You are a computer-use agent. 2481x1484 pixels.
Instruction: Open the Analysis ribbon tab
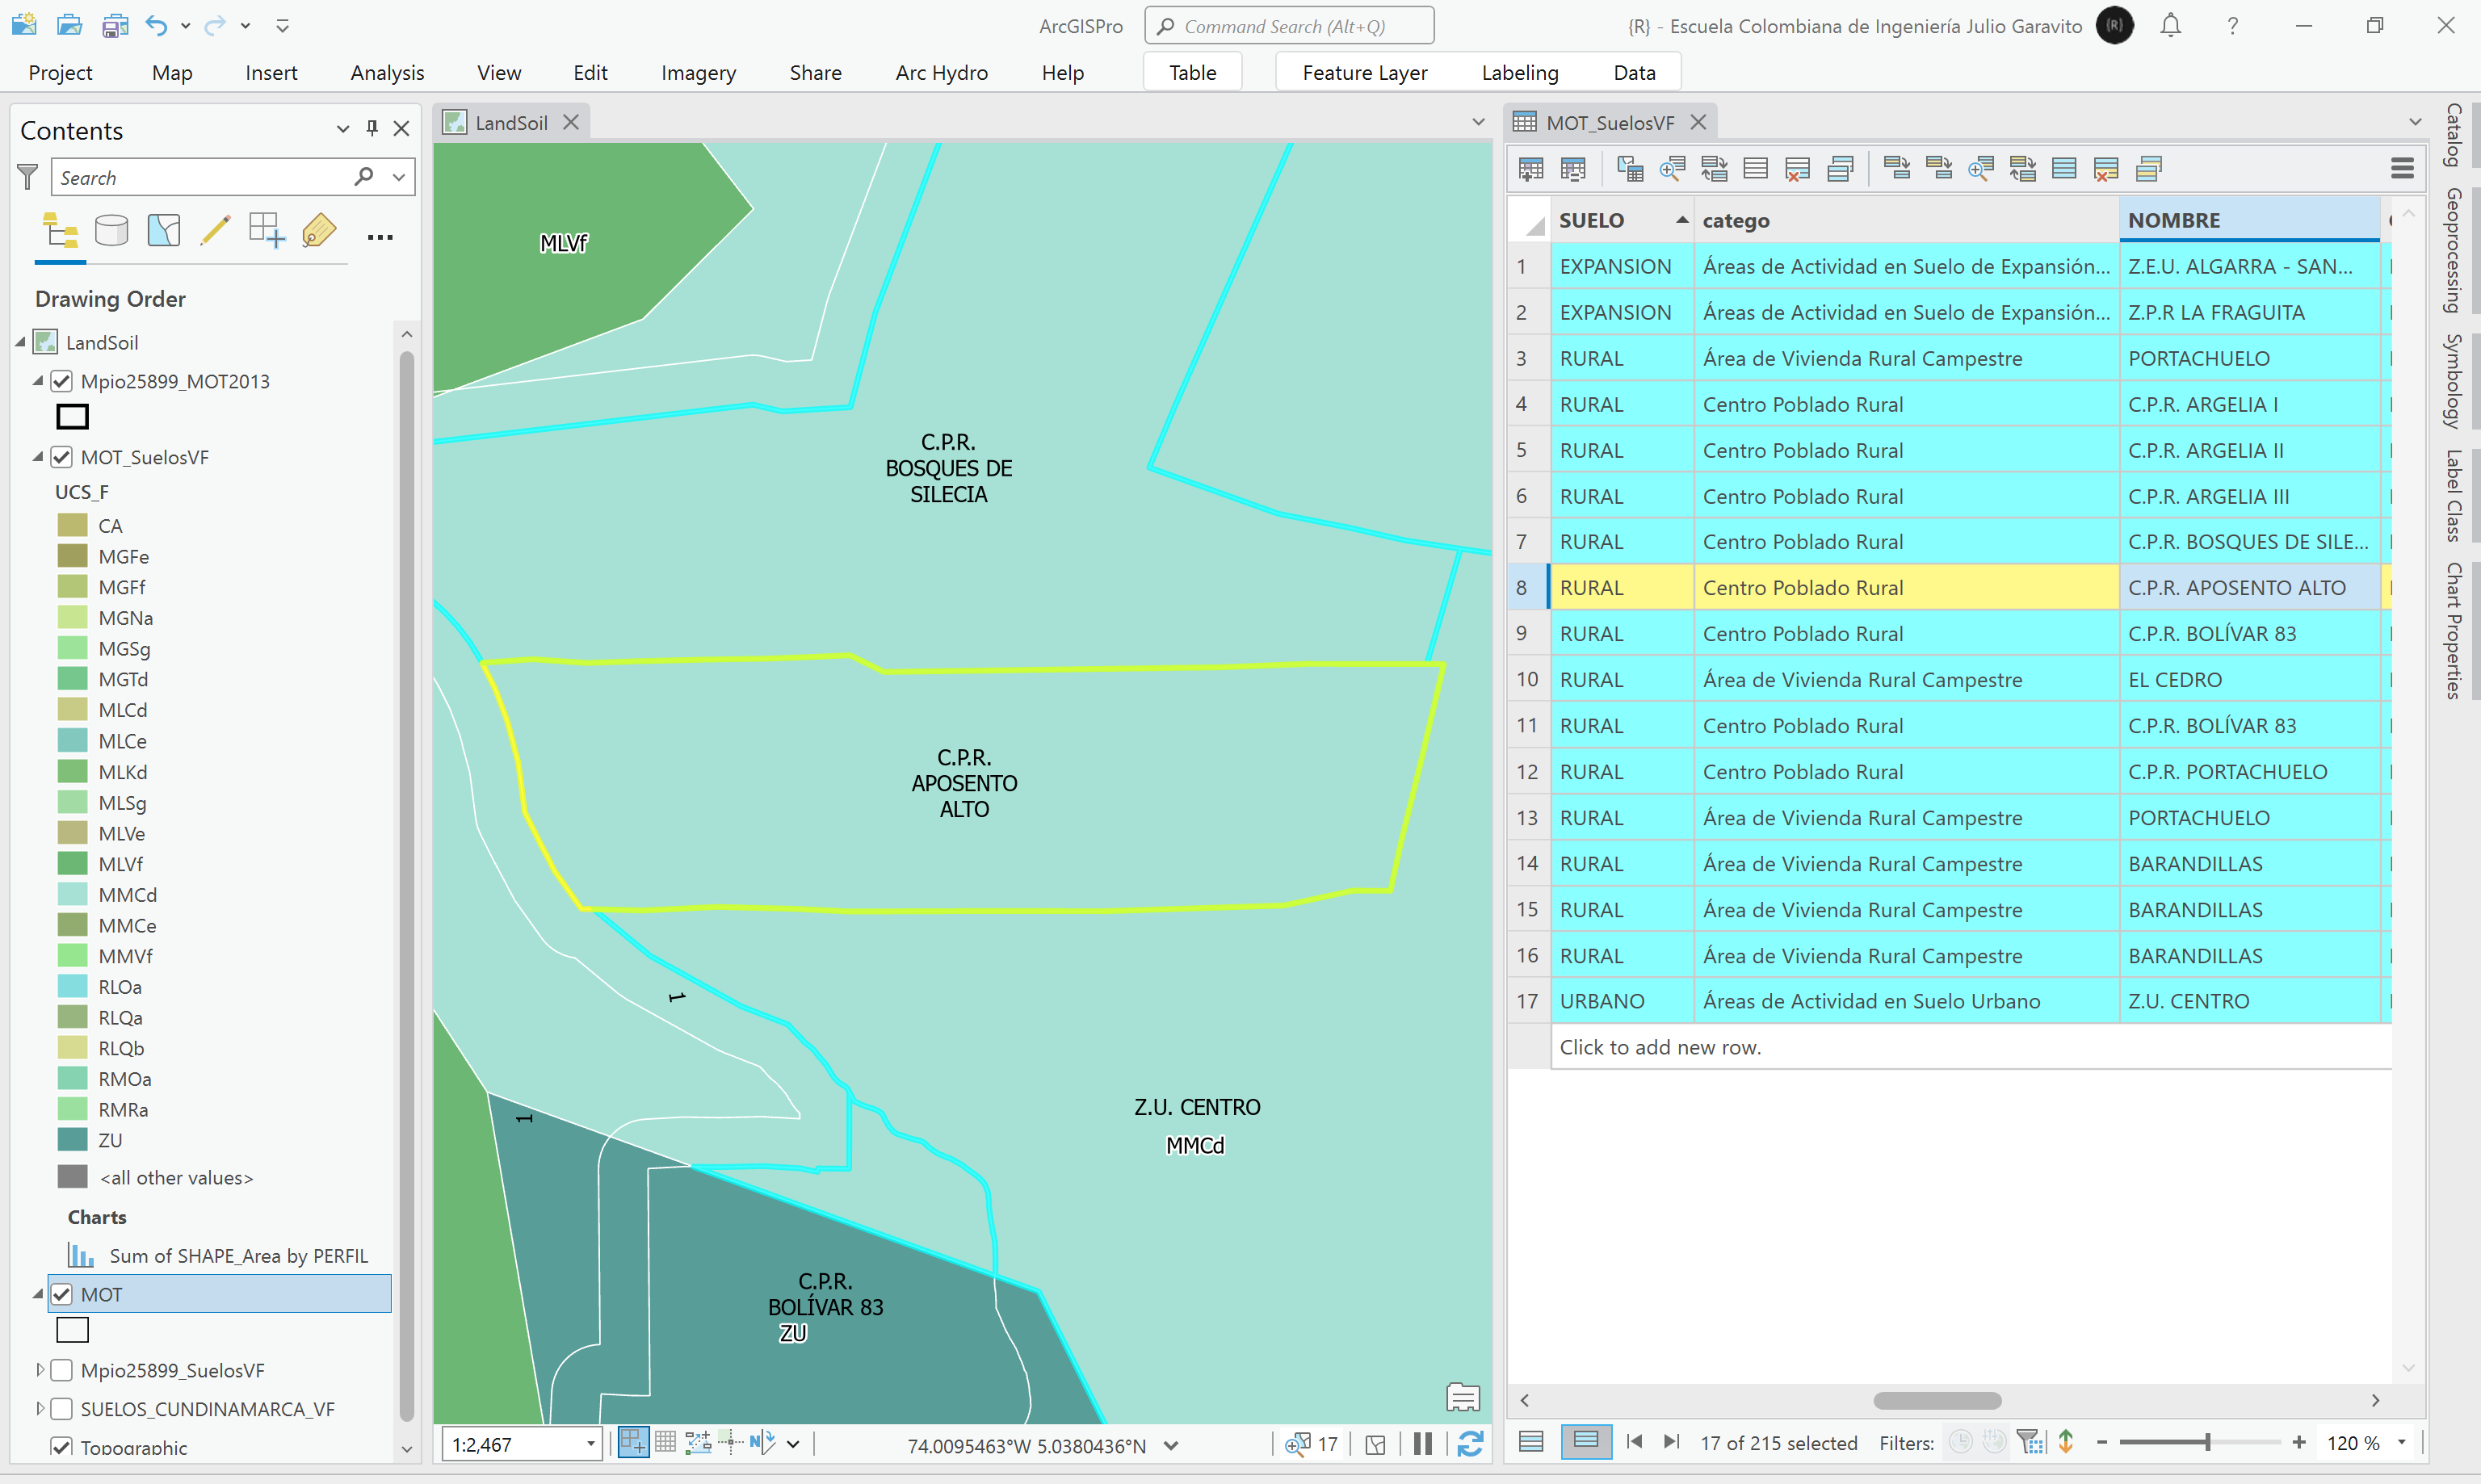387,73
